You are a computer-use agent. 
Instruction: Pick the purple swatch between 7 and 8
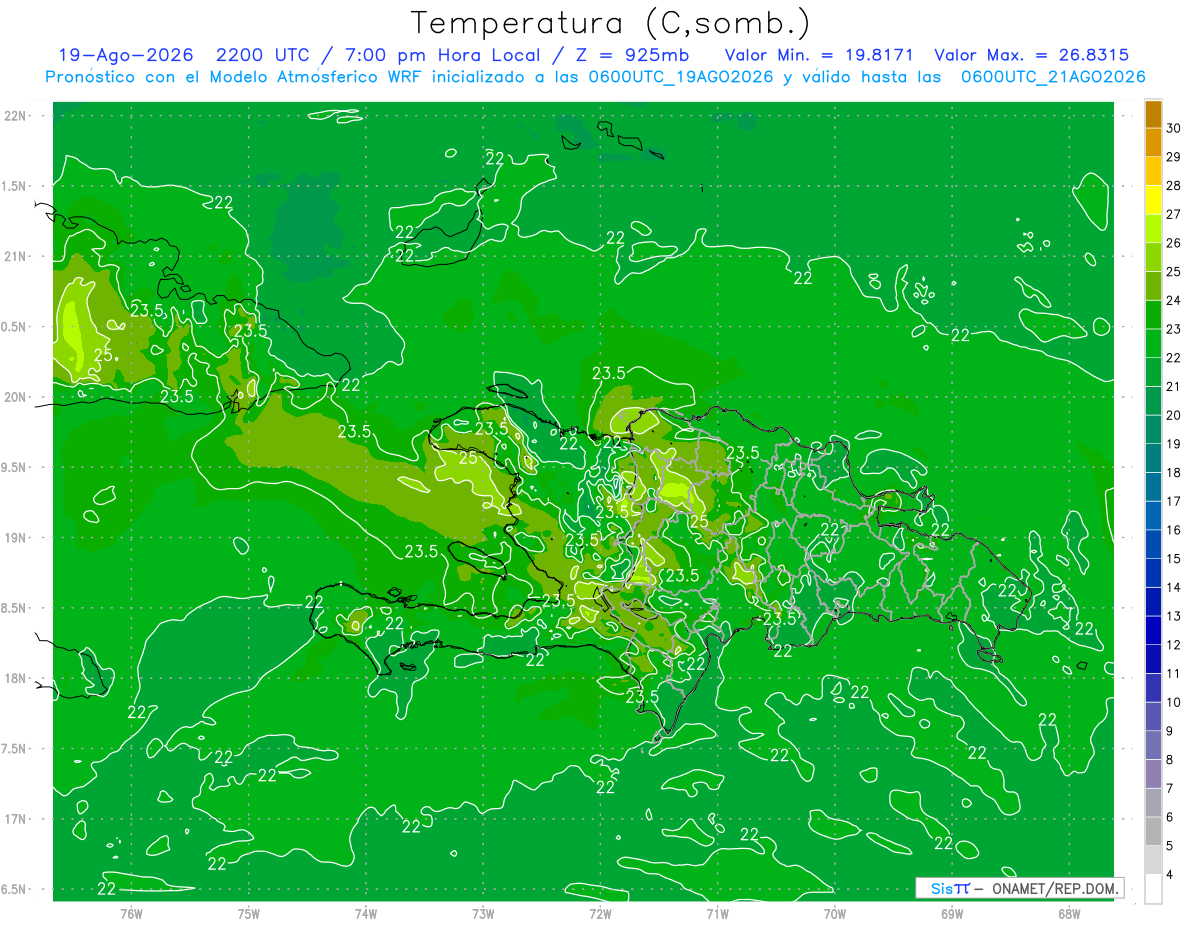(1153, 774)
